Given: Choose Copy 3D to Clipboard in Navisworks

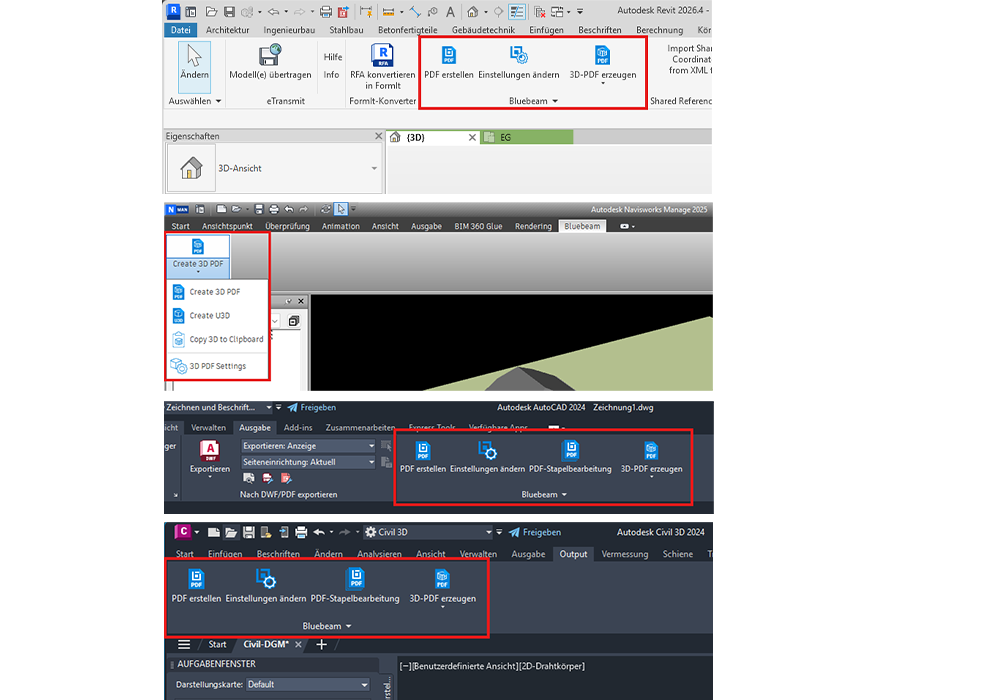Looking at the screenshot, I should point(216,339).
